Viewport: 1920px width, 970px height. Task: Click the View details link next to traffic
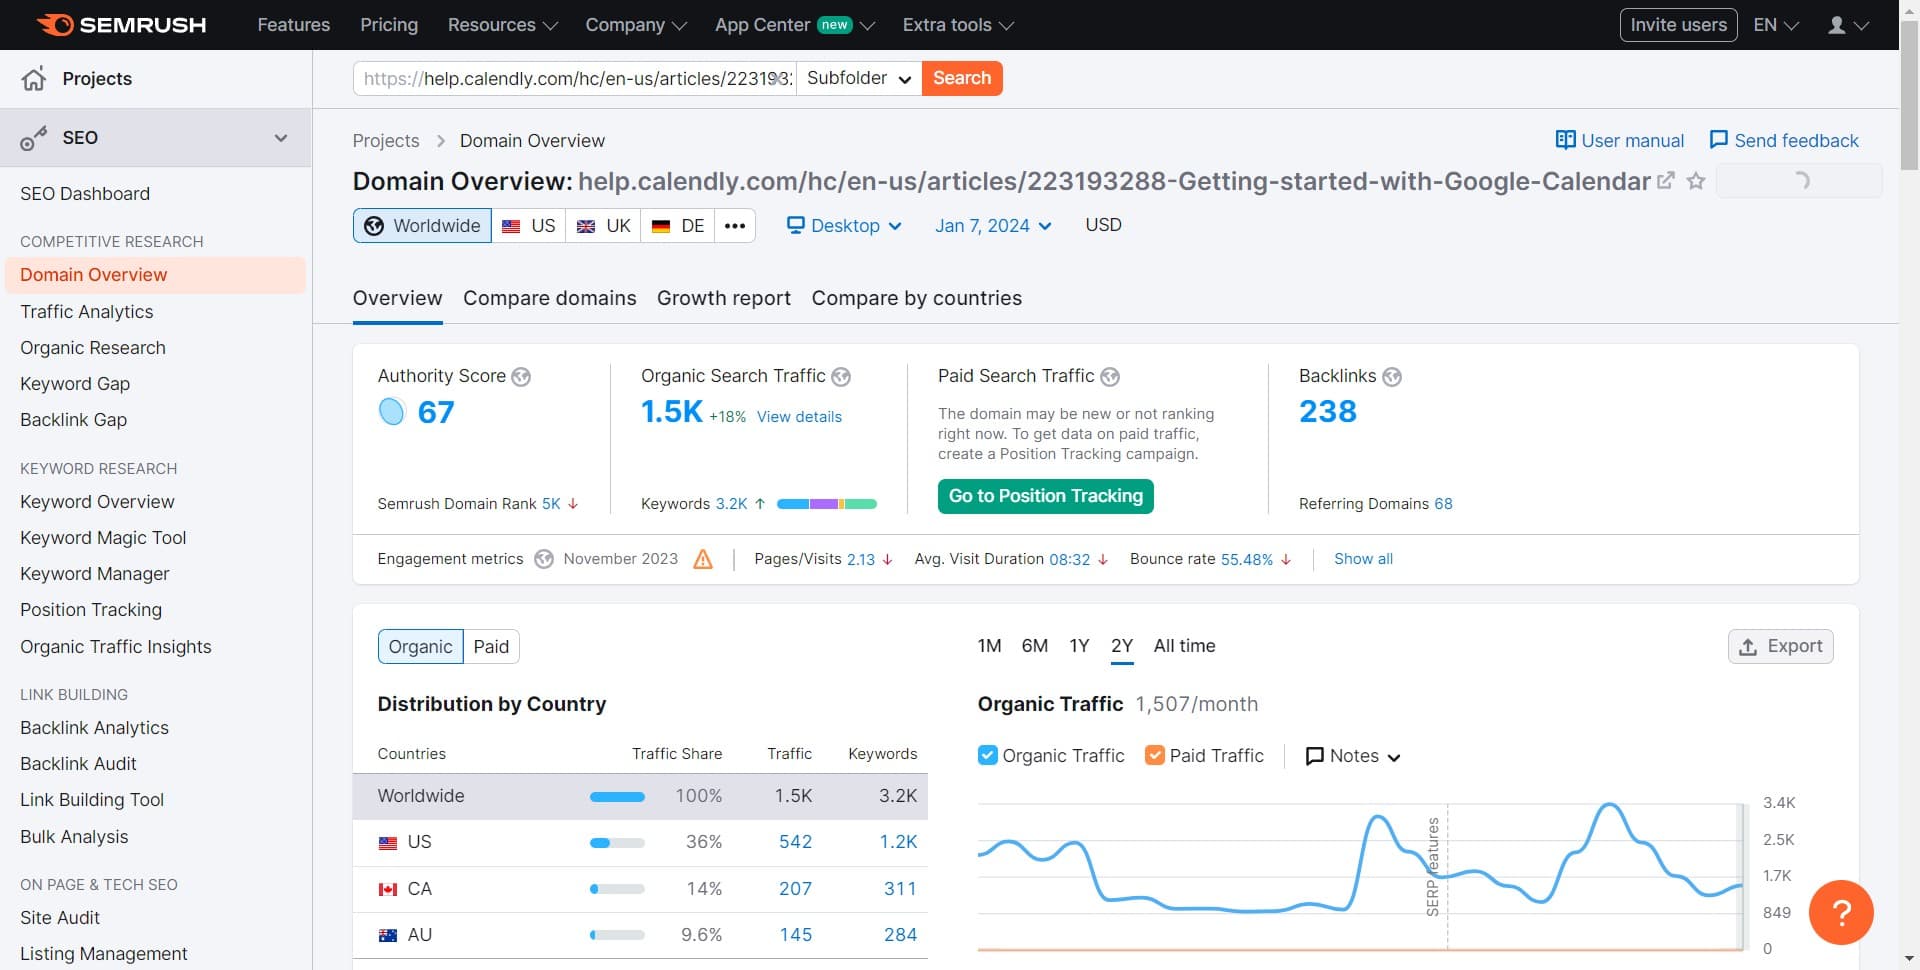(799, 417)
